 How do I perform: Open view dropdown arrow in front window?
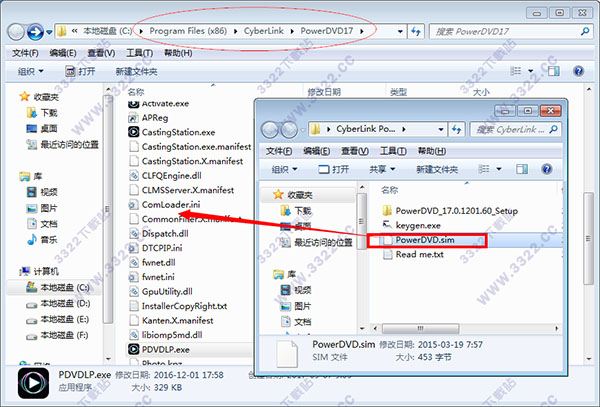499,169
